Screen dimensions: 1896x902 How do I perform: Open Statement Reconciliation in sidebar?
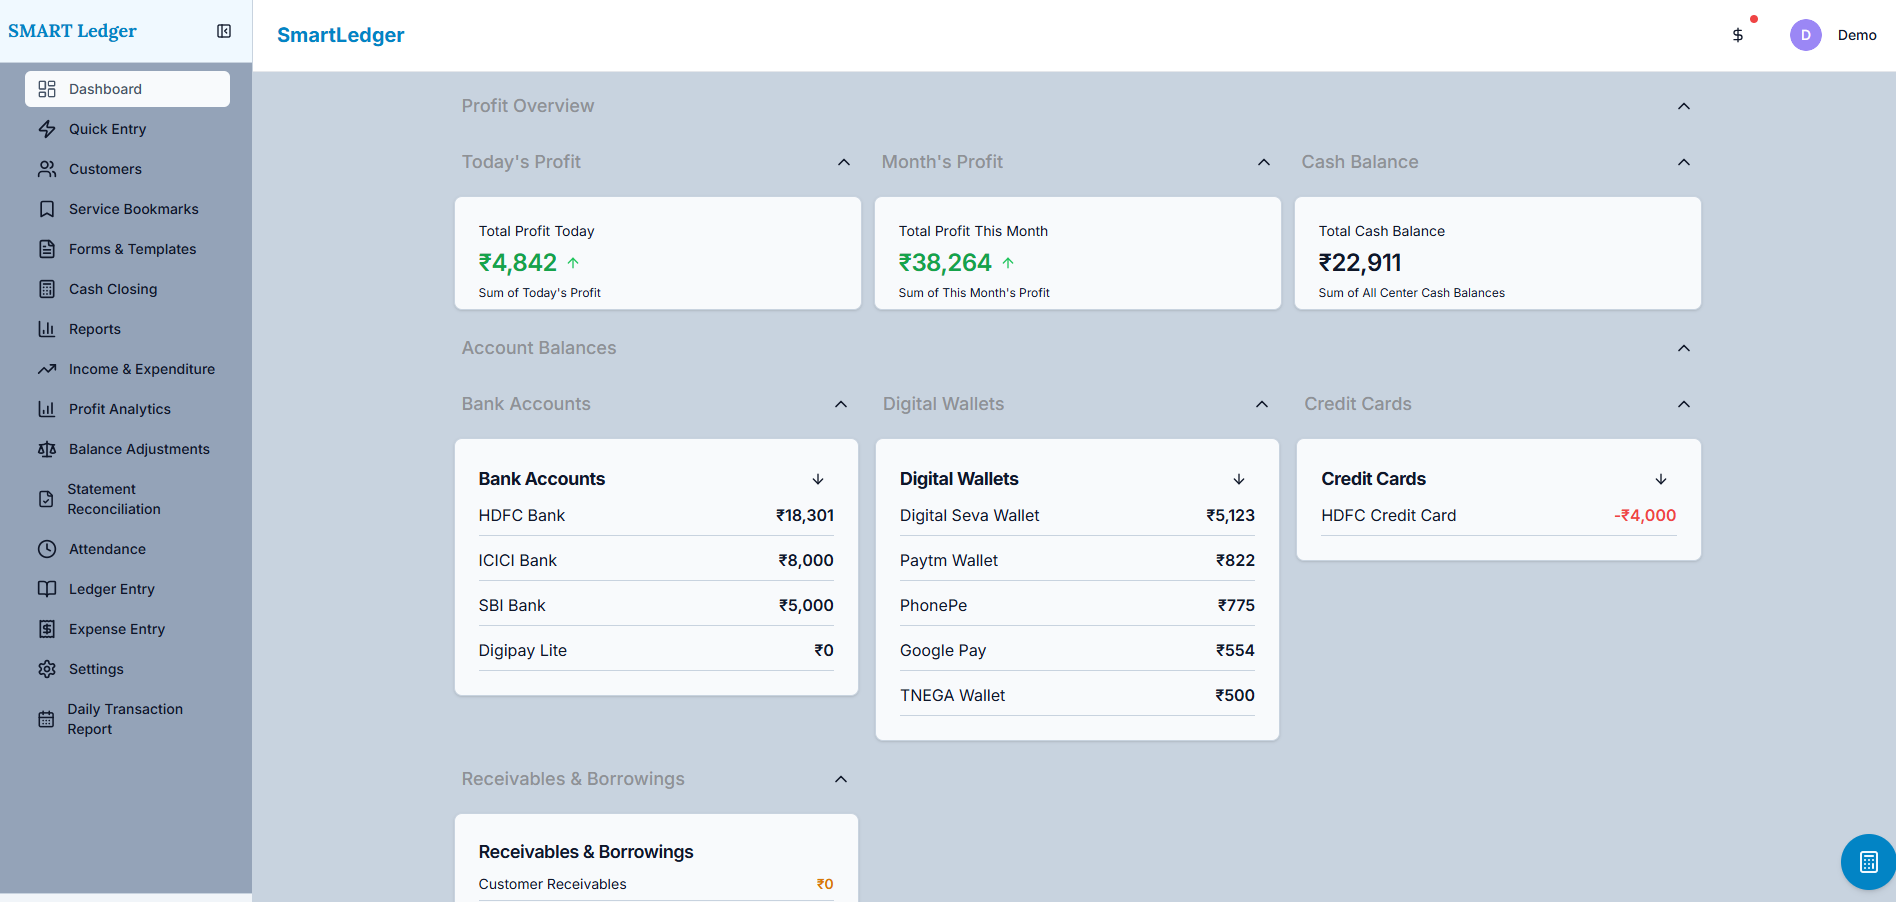[x=127, y=499]
